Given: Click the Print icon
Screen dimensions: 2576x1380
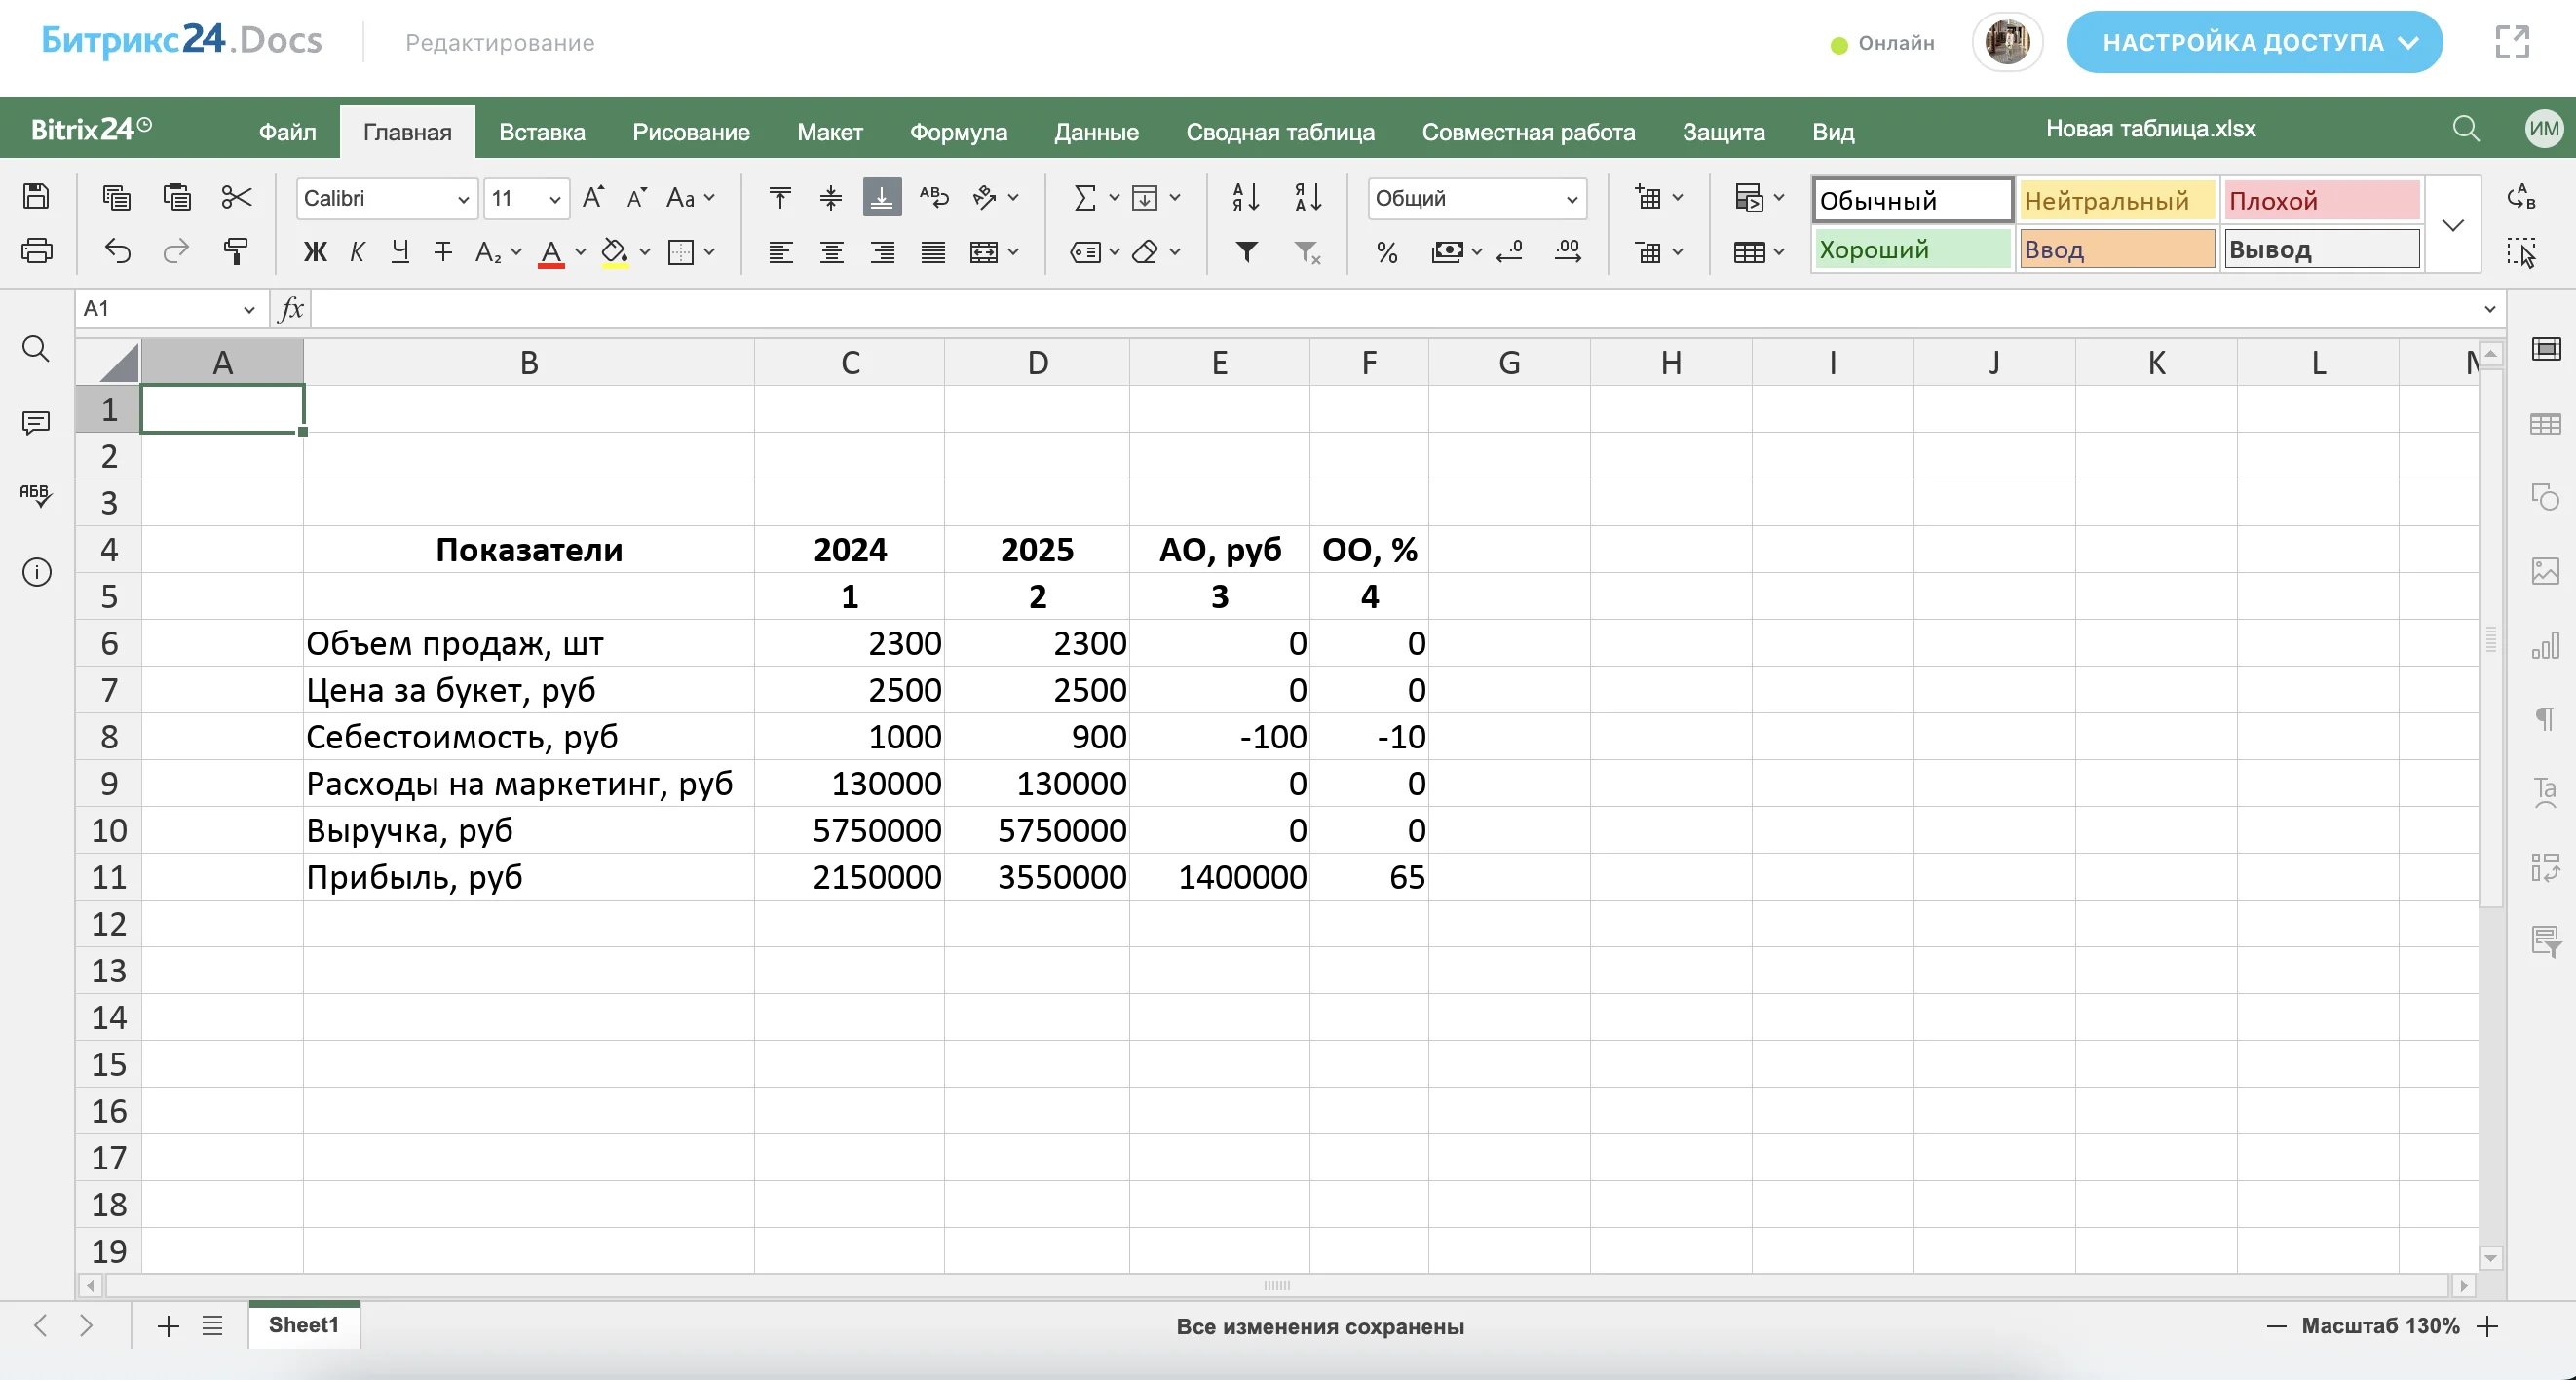Looking at the screenshot, I should [36, 251].
